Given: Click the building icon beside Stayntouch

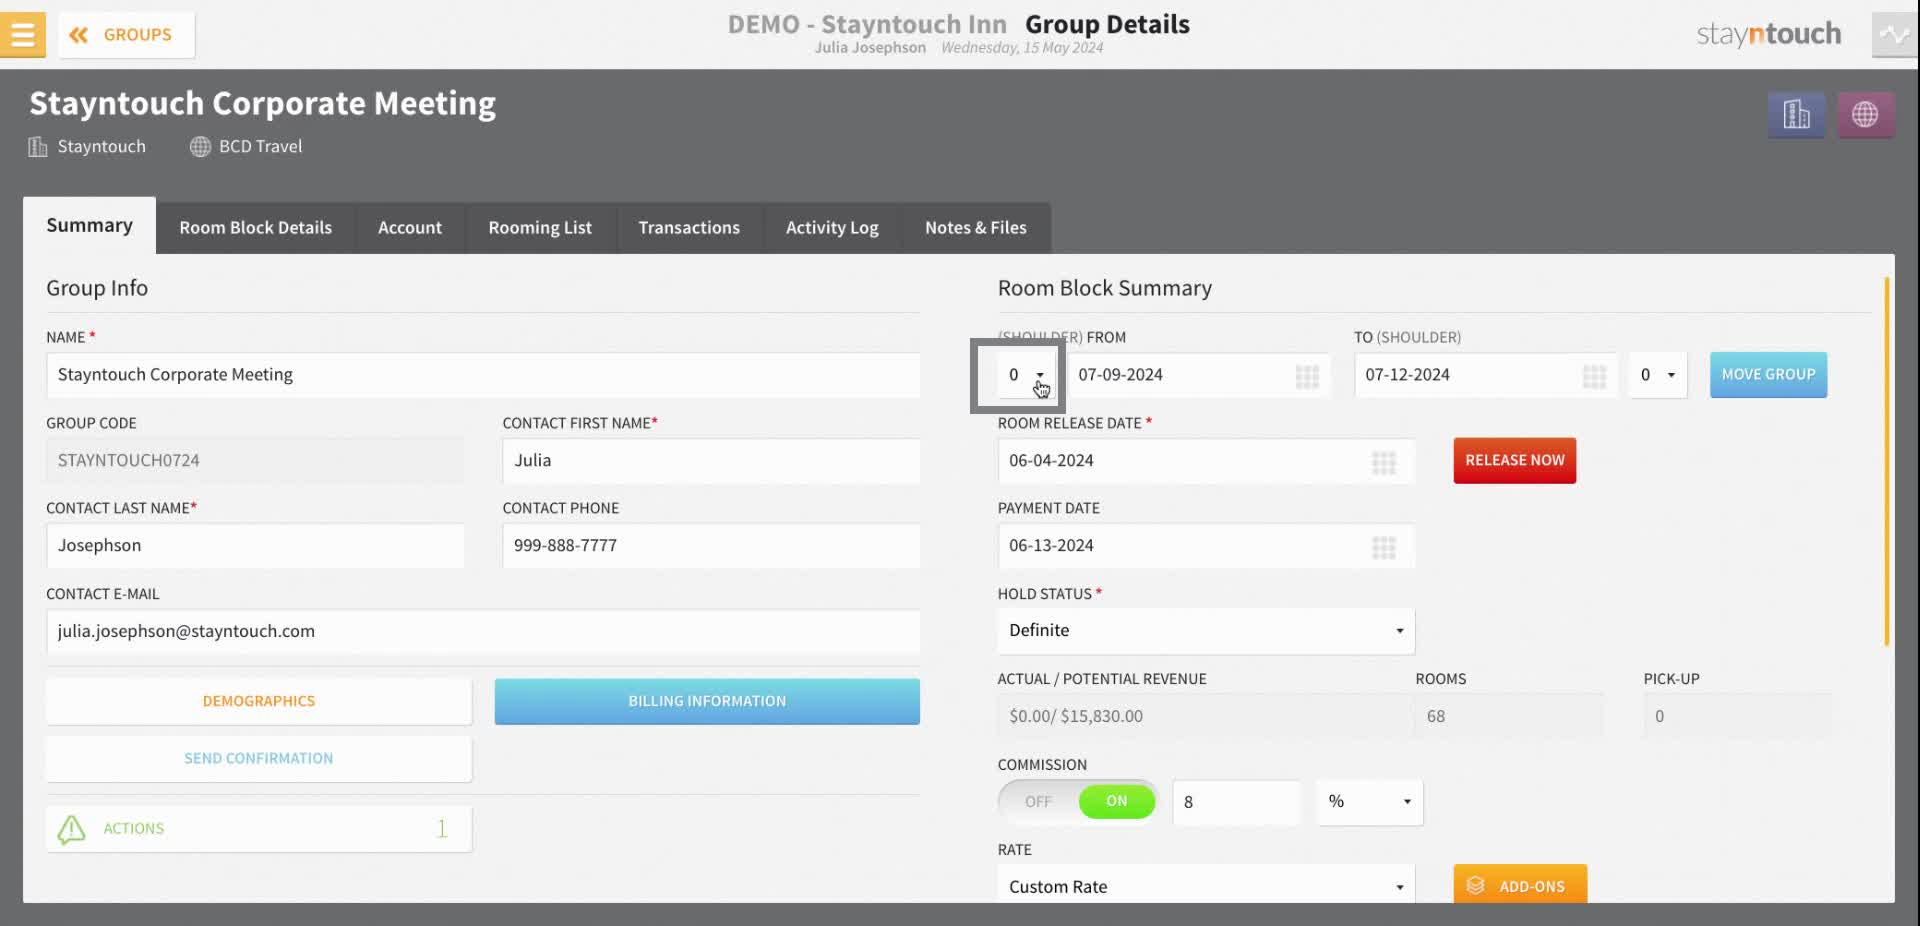Looking at the screenshot, I should pyautogui.click(x=38, y=147).
